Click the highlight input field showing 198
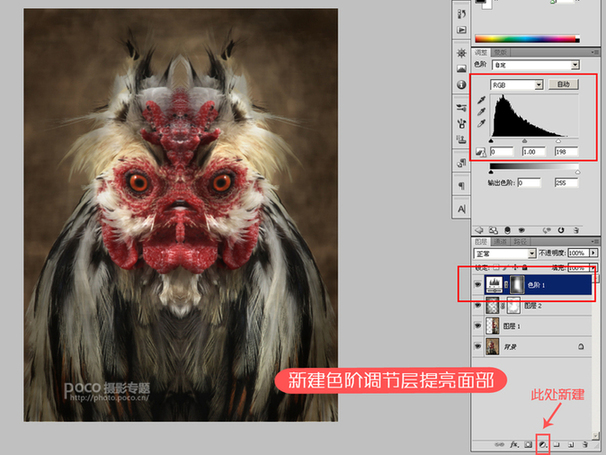Image resolution: width=606 pixels, height=455 pixels. [x=567, y=151]
